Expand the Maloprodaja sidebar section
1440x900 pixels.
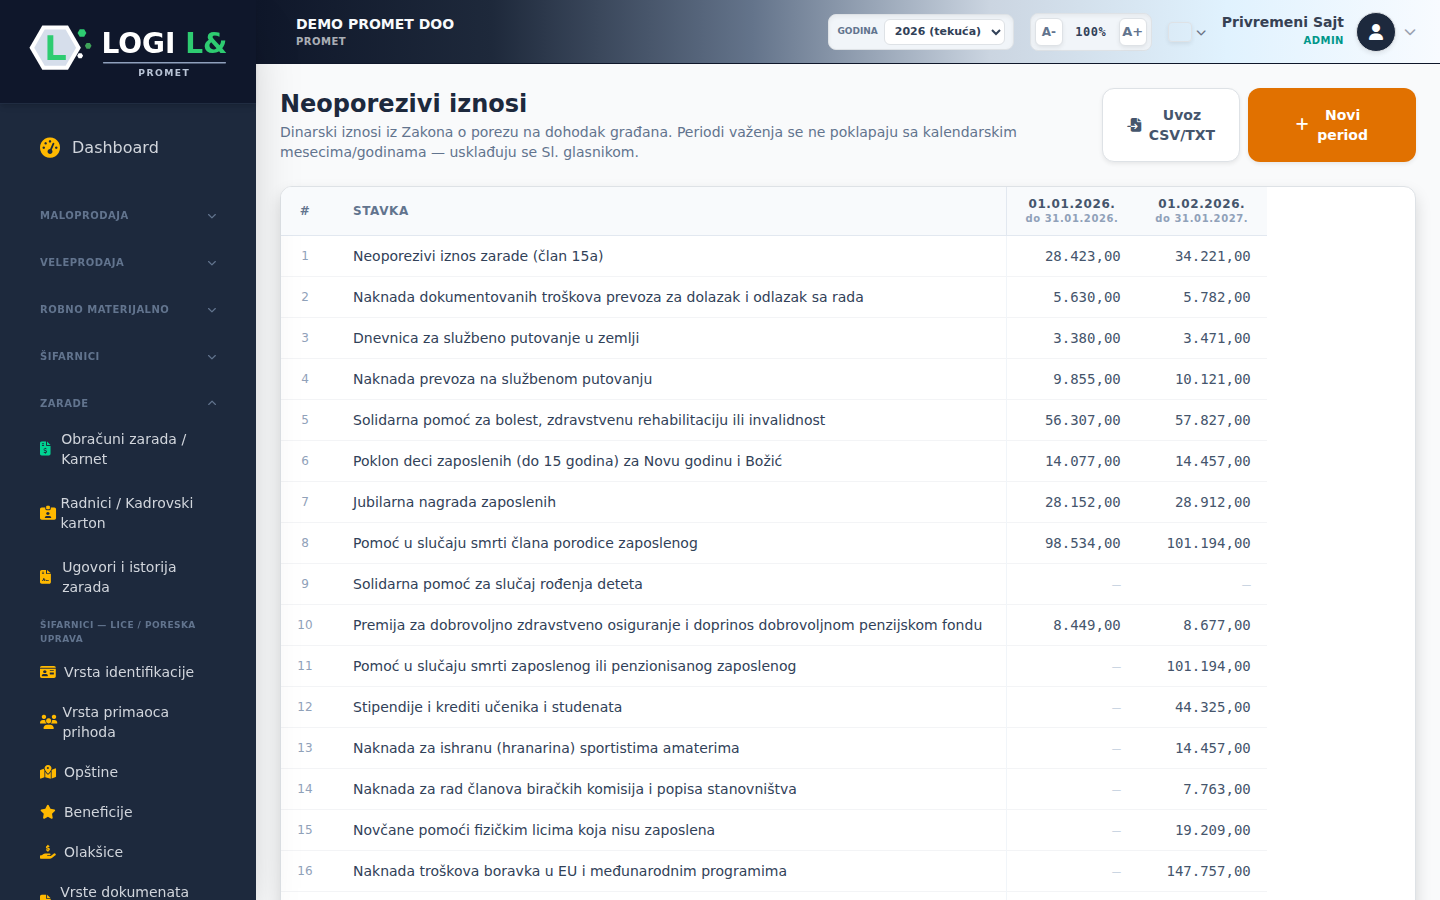128,215
